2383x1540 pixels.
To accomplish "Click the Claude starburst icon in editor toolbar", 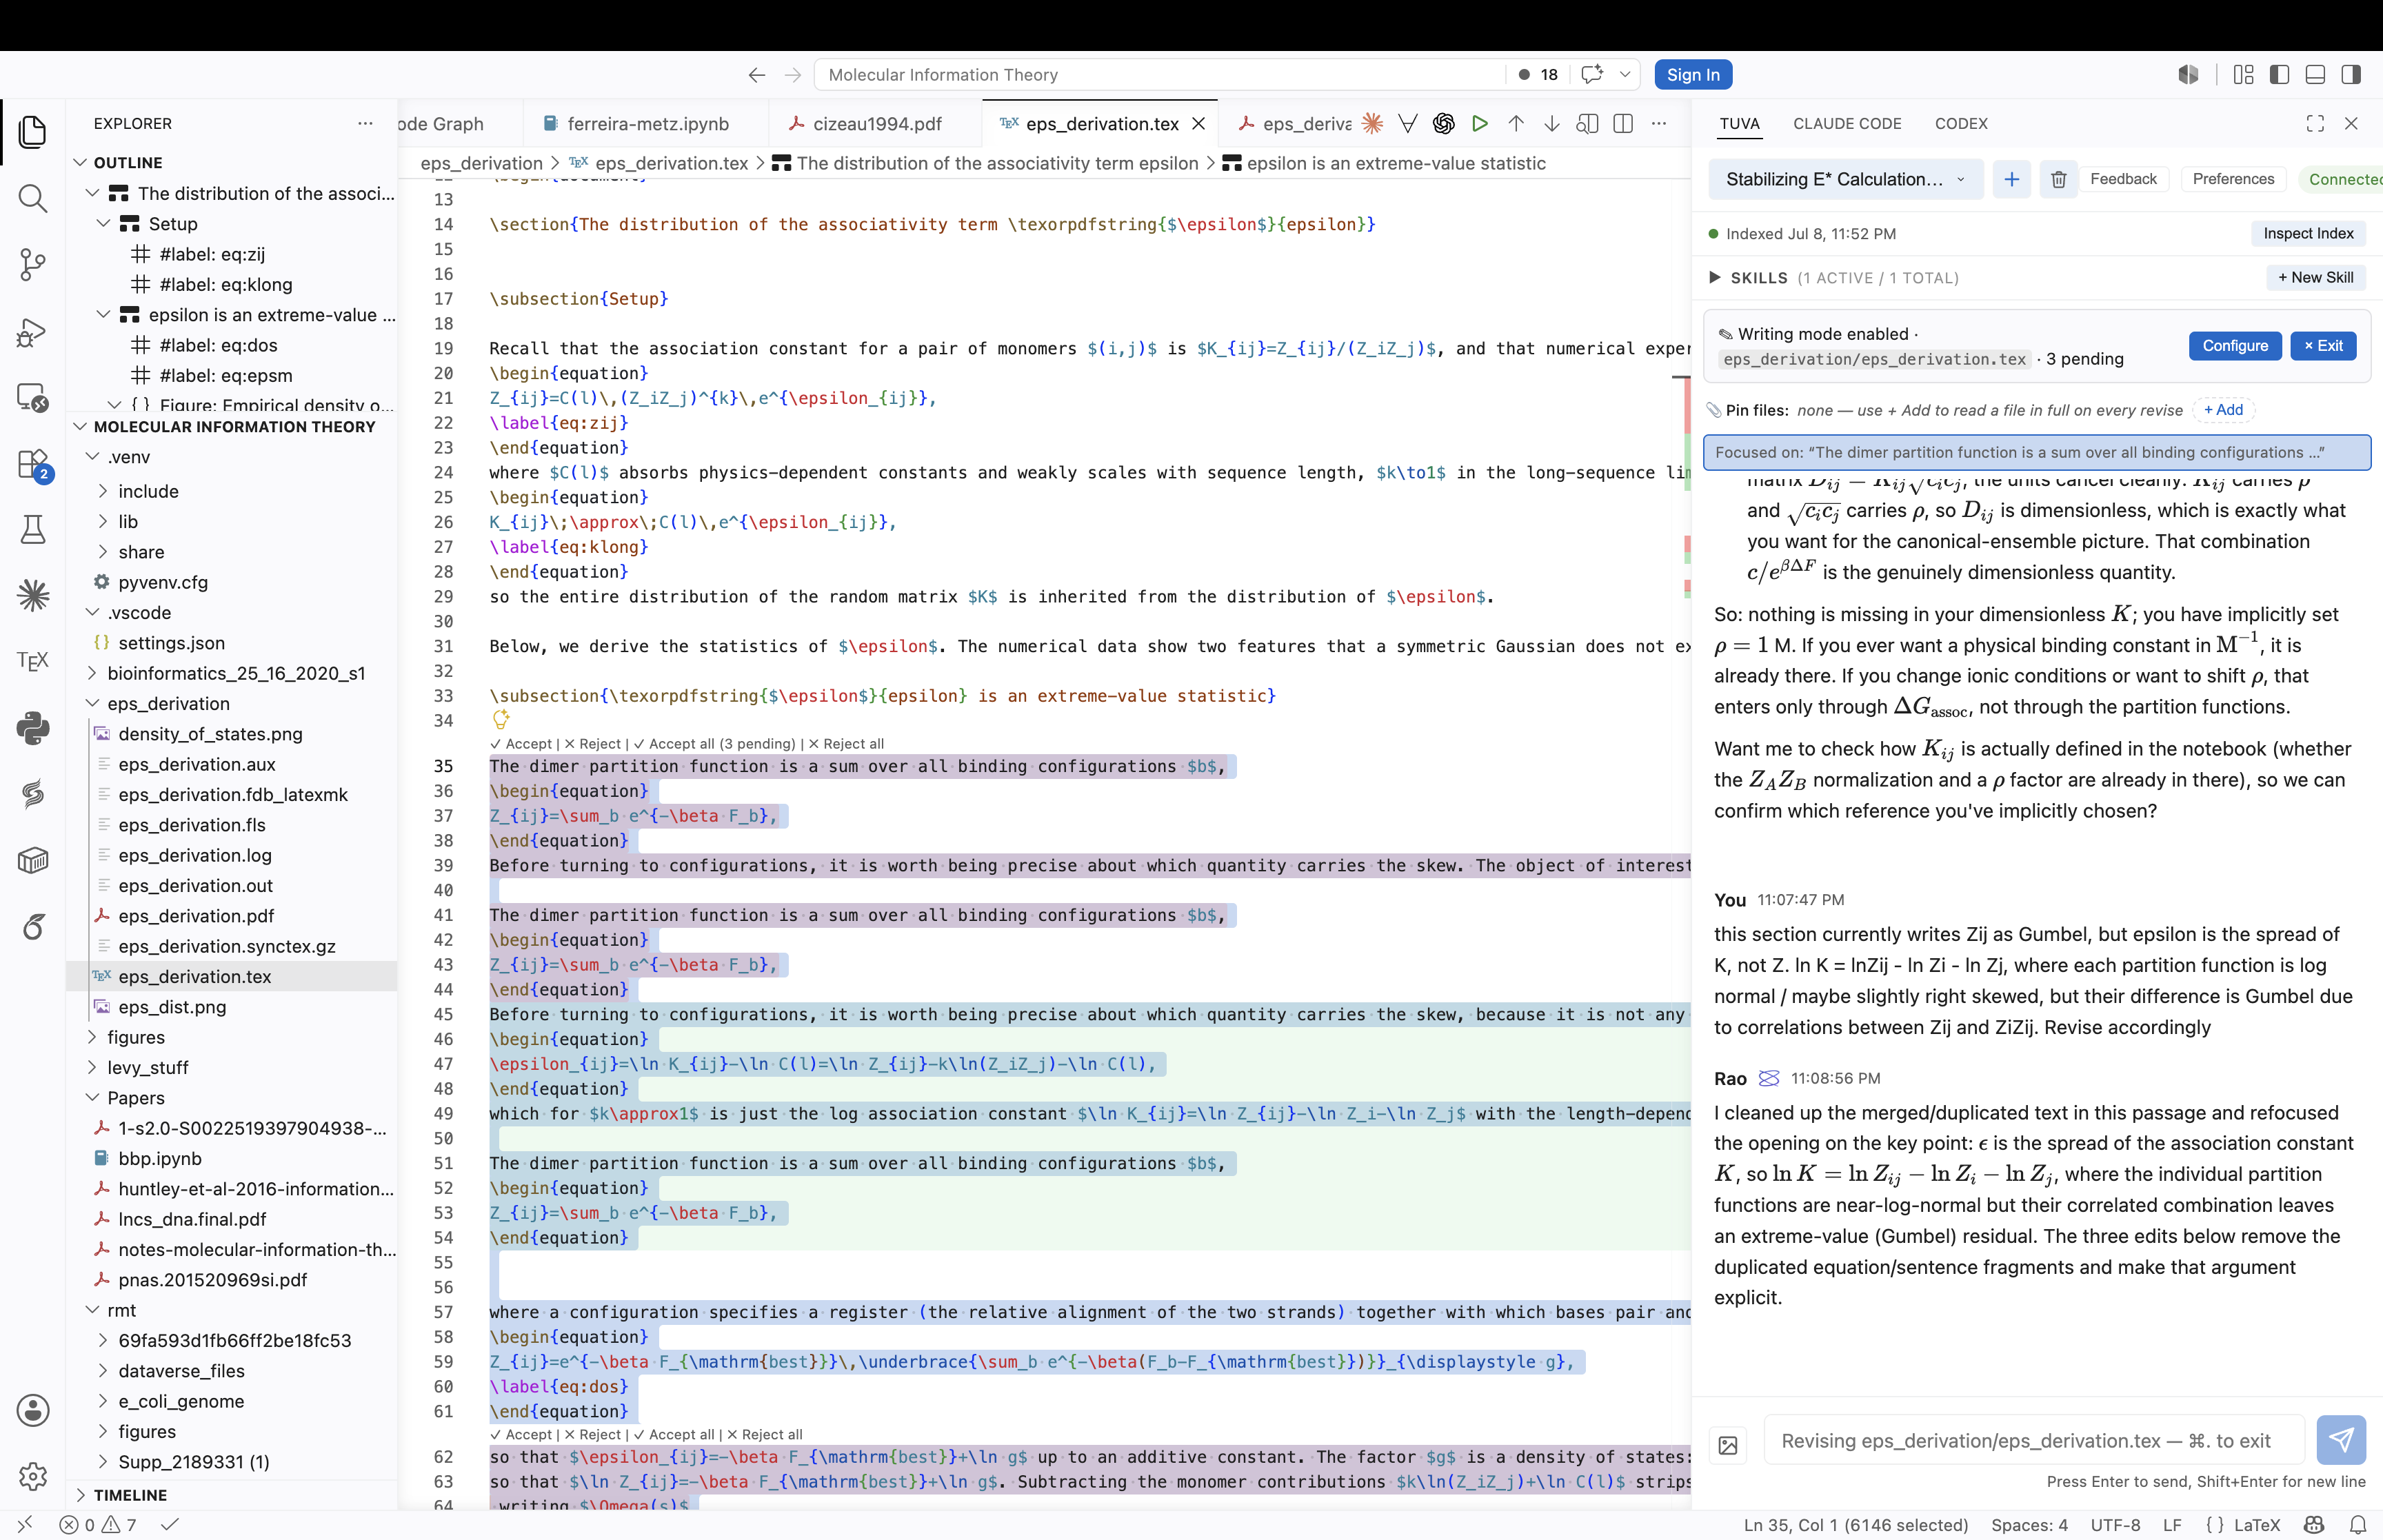I will 1372,124.
